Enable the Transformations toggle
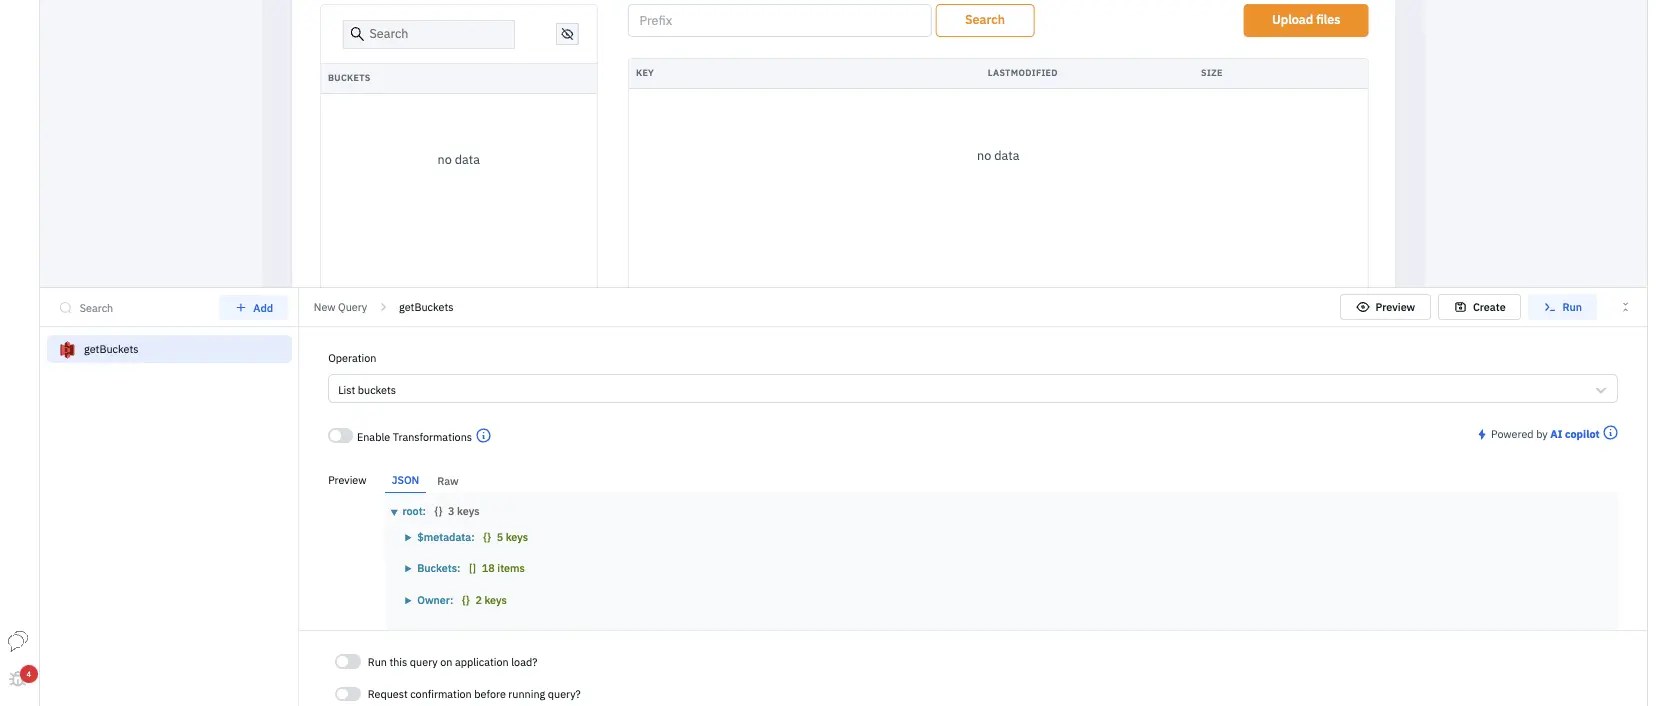 pyautogui.click(x=340, y=436)
